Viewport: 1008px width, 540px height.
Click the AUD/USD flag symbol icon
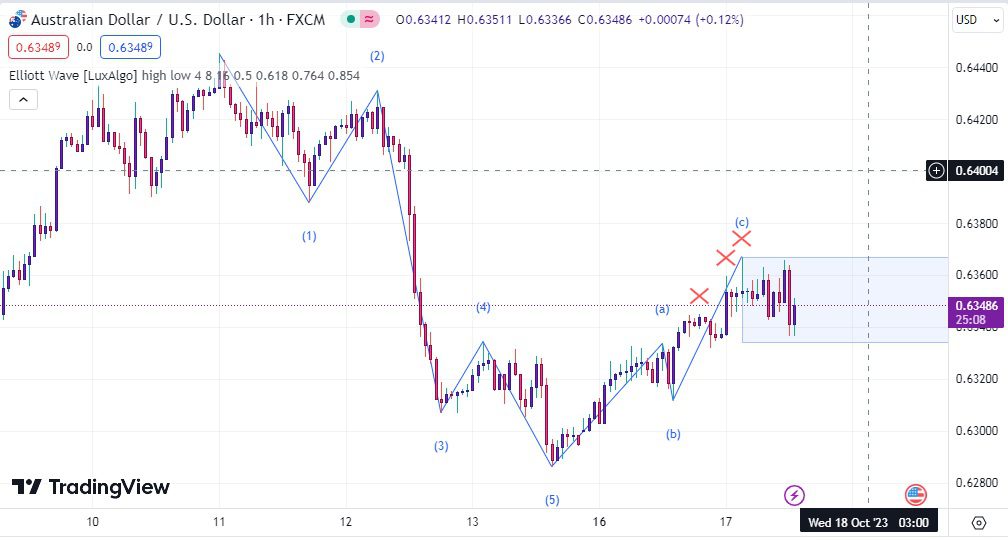tap(18, 19)
